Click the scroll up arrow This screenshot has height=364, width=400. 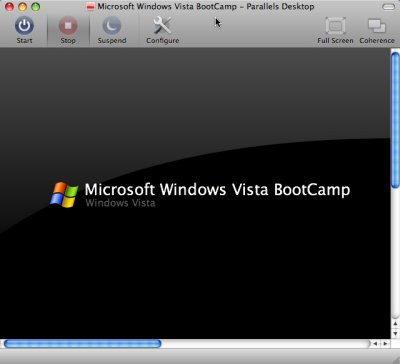(395, 324)
